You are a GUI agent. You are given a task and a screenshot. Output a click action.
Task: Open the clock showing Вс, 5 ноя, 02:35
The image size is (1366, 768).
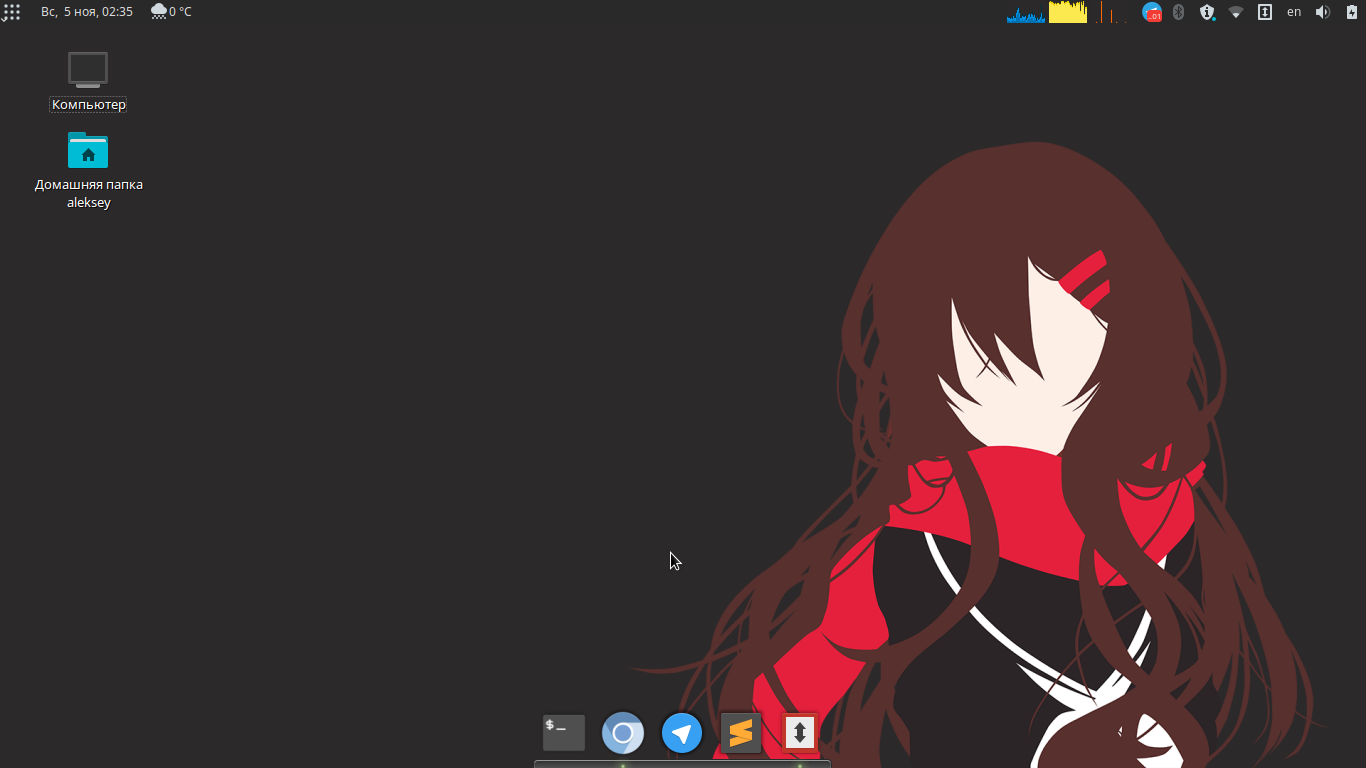(x=87, y=12)
